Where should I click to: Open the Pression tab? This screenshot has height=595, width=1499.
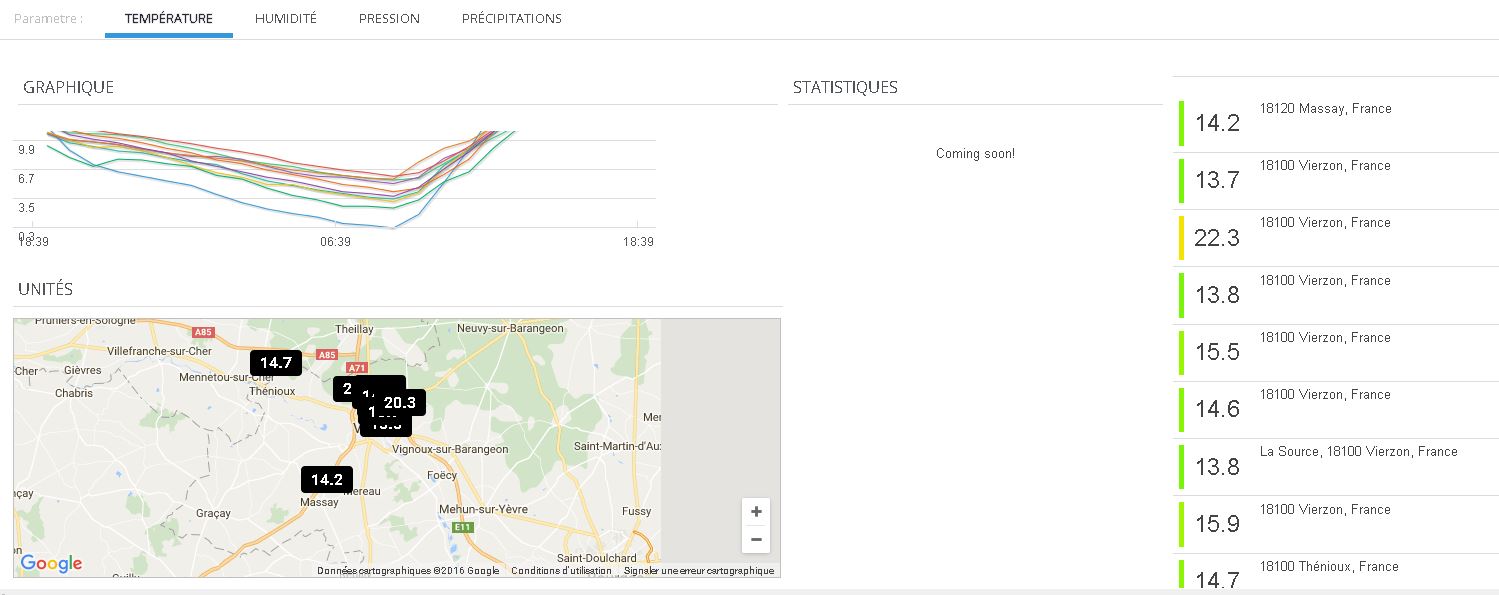coord(389,19)
